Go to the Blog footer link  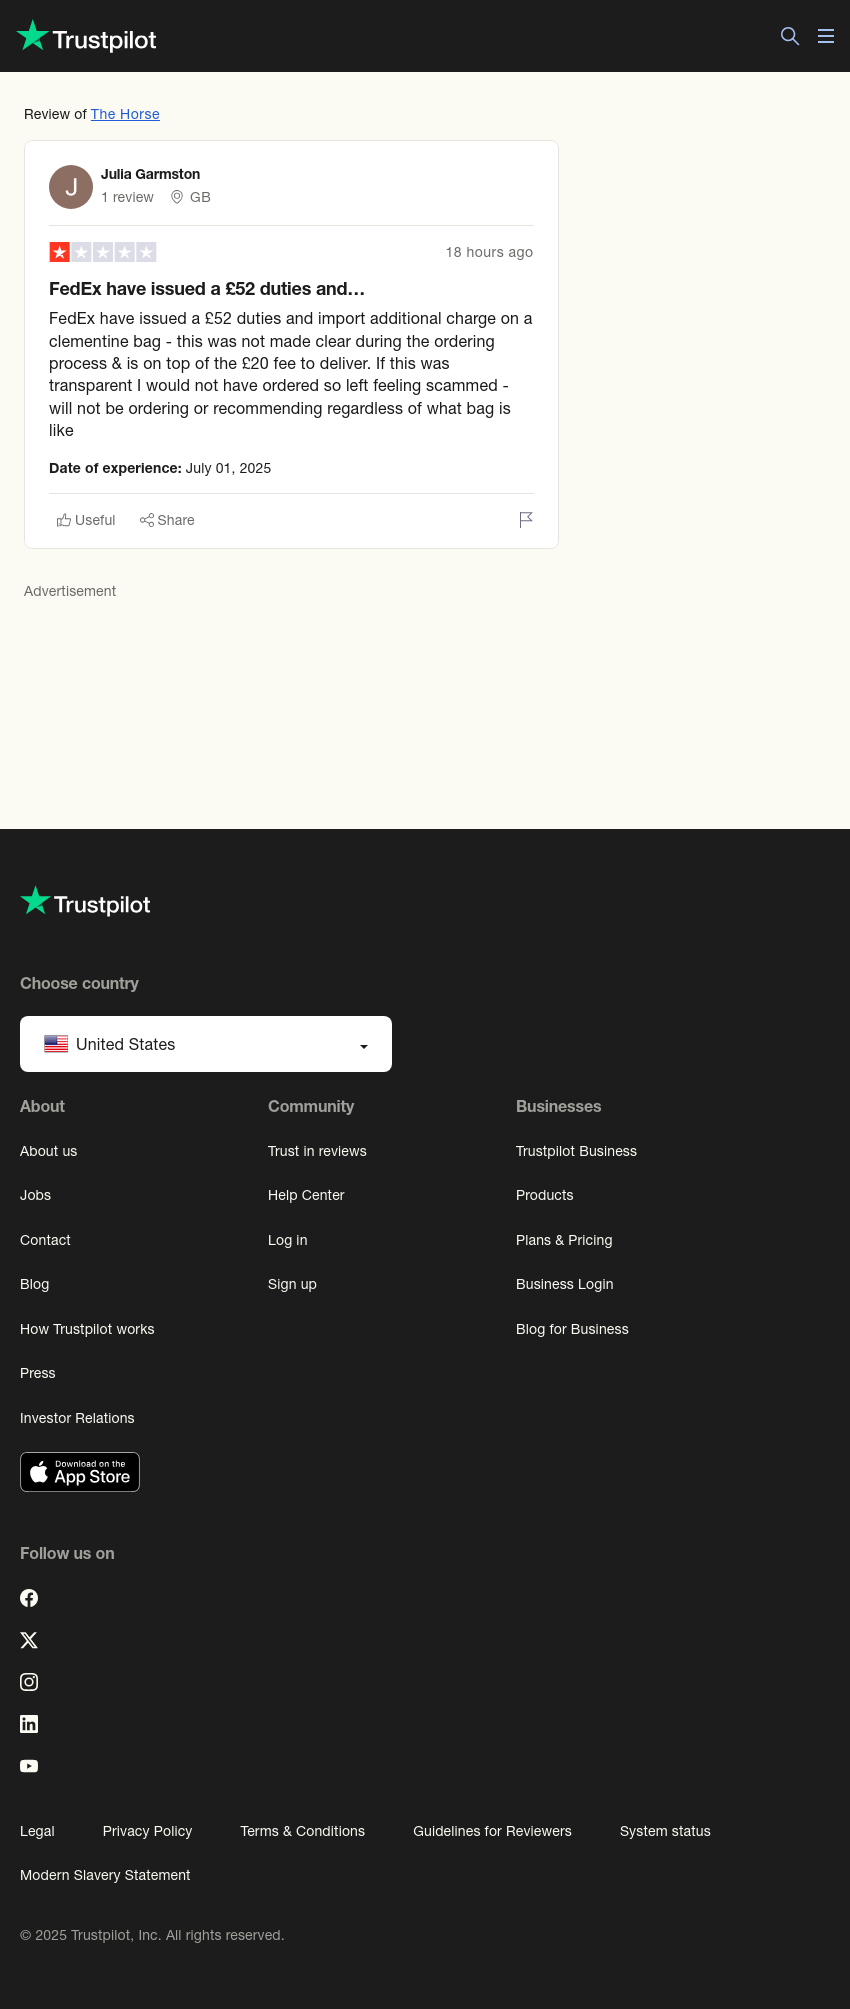coord(34,1284)
